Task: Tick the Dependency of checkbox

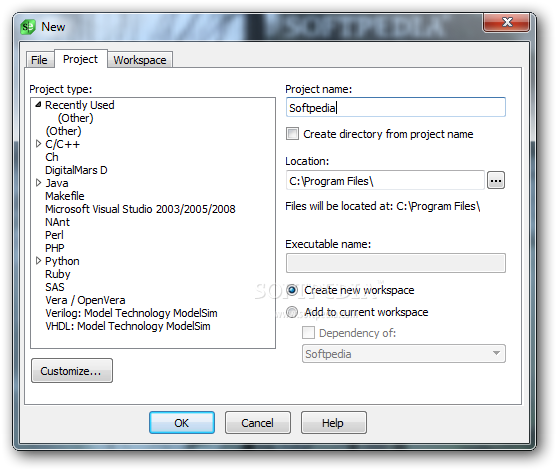Action: (x=308, y=333)
